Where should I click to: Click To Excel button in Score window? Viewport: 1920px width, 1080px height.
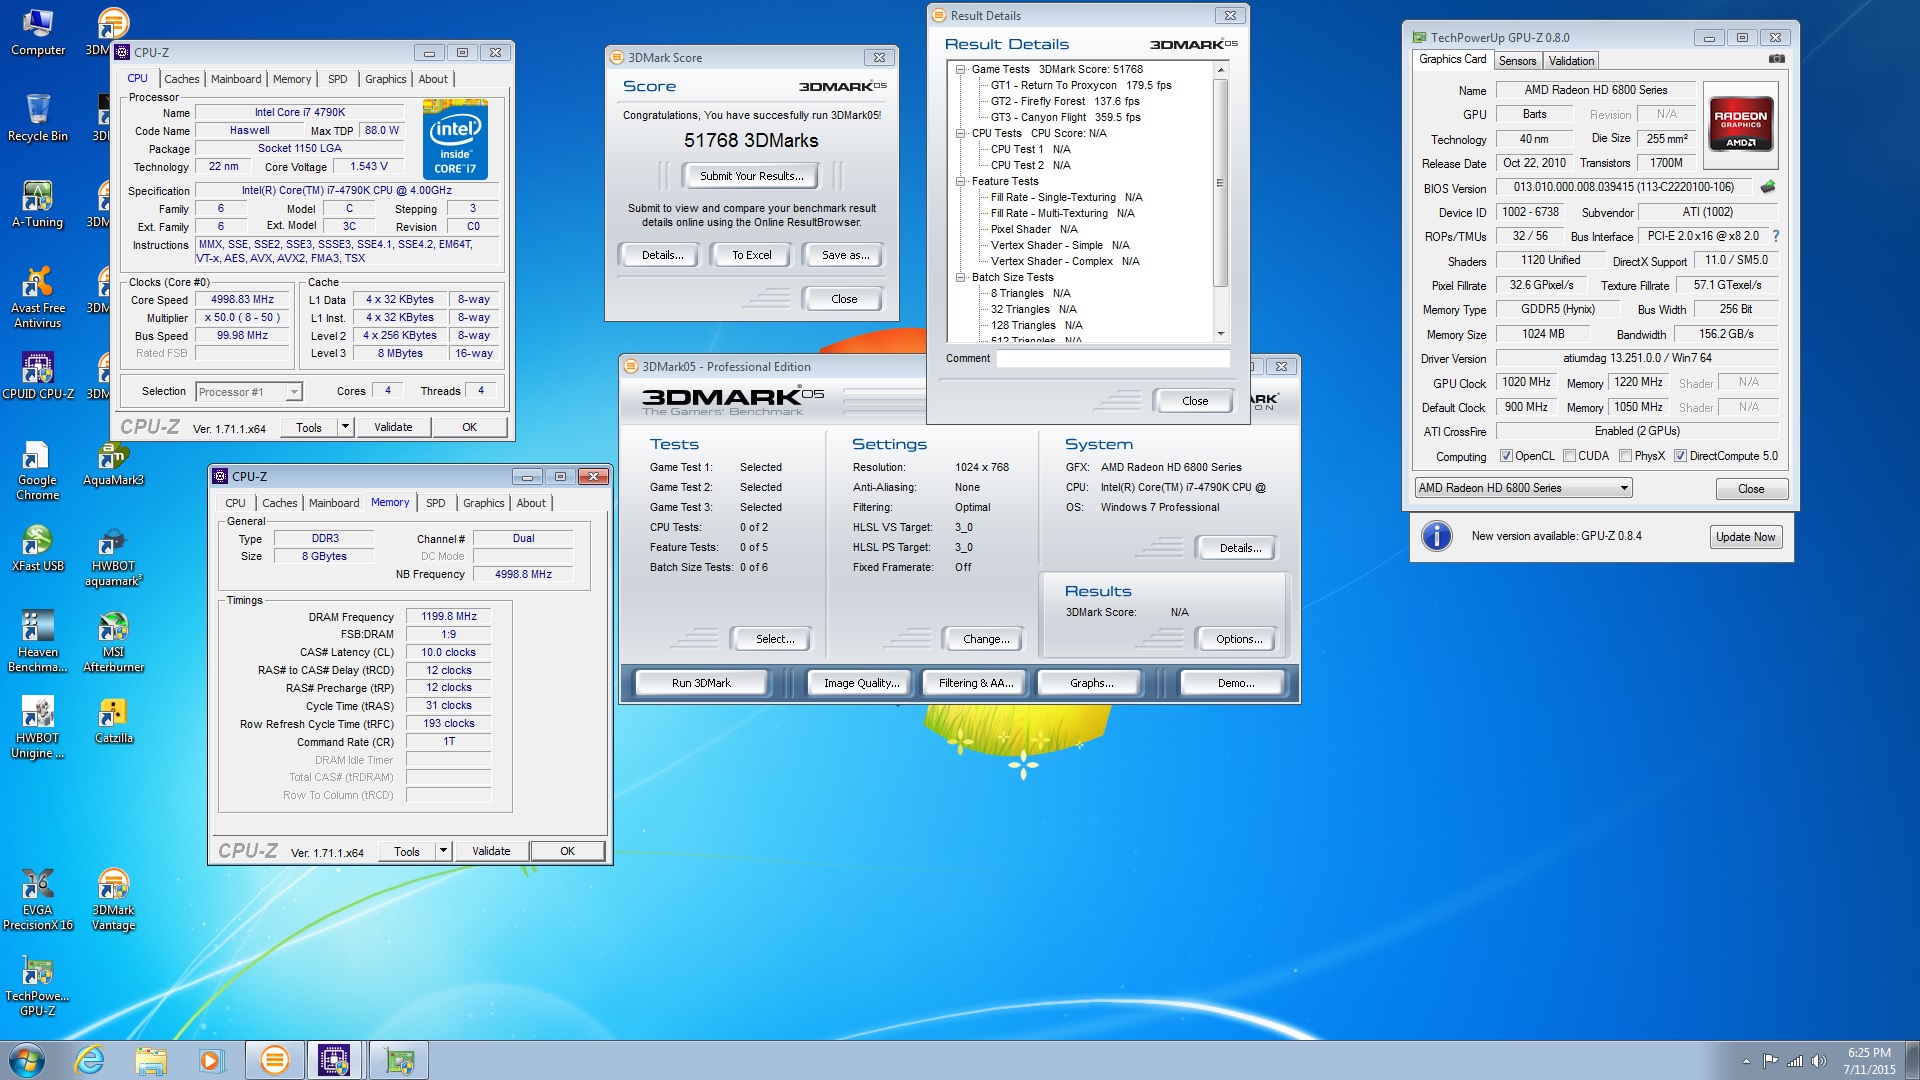(x=751, y=255)
